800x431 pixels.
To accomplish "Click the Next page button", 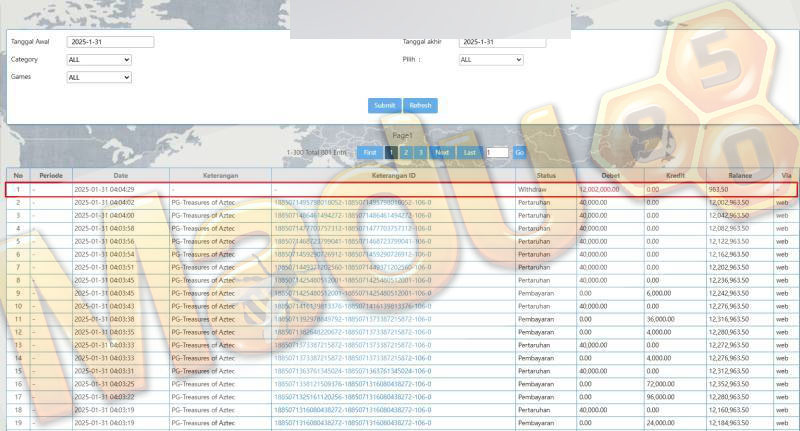I will pyautogui.click(x=442, y=153).
